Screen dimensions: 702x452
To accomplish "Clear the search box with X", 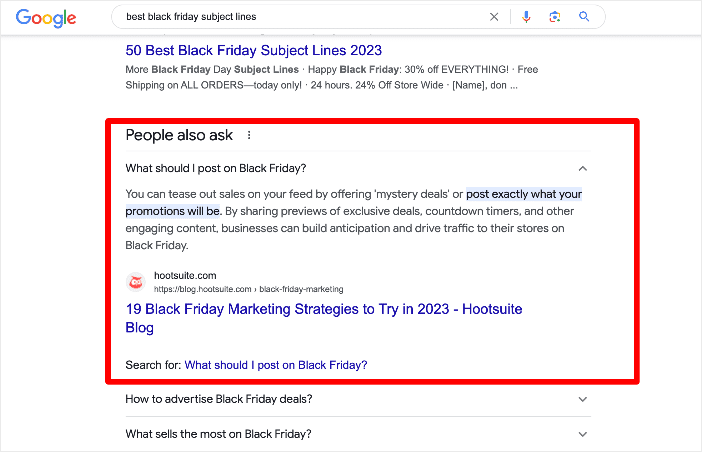I will pos(494,17).
